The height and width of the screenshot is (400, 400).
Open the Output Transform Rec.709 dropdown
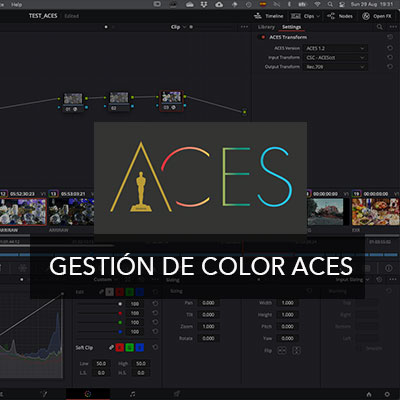[335, 67]
